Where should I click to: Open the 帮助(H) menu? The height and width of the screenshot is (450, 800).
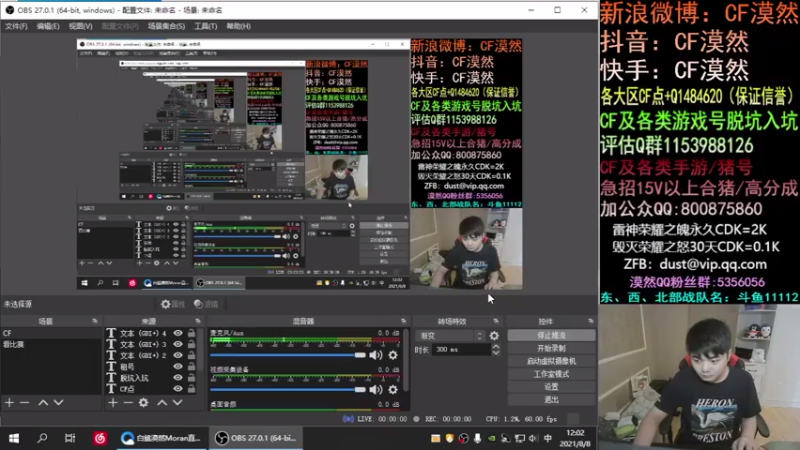(x=238, y=26)
